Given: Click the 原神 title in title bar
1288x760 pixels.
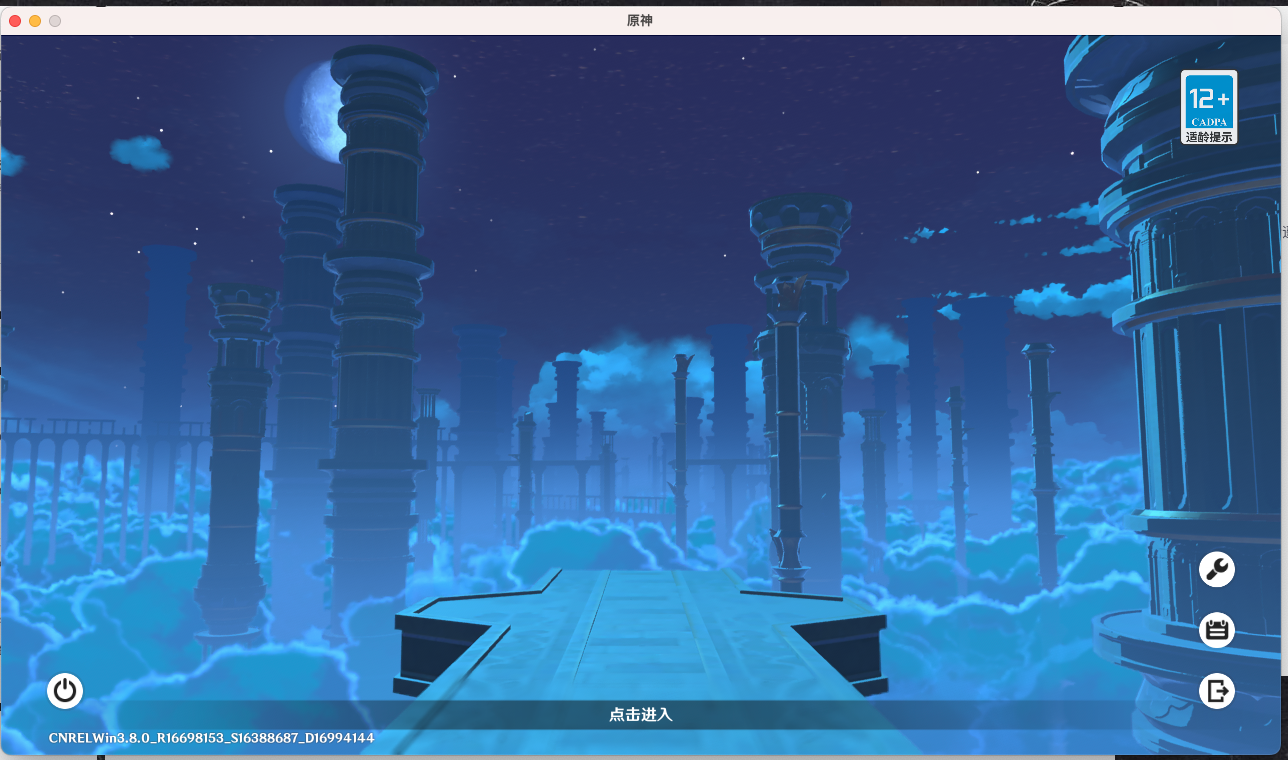Looking at the screenshot, I should point(640,21).
